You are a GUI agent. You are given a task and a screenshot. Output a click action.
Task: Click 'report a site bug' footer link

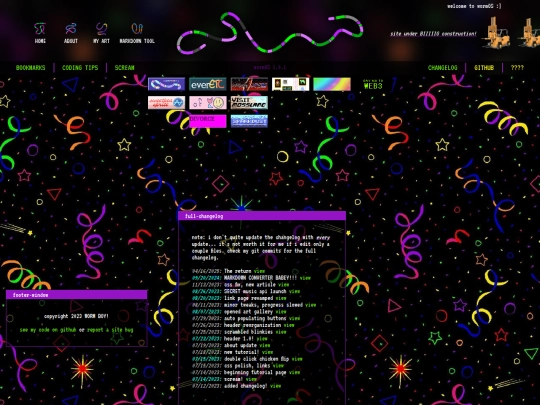110,330
